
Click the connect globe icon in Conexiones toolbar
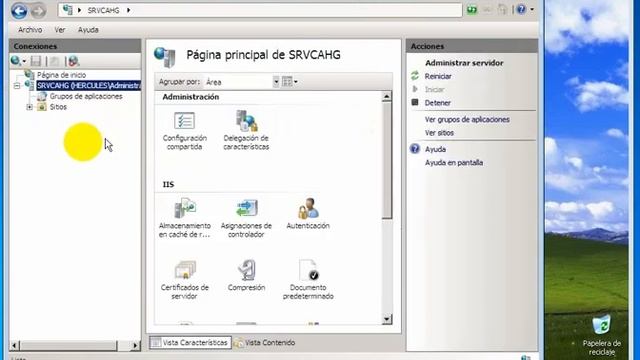[16, 61]
